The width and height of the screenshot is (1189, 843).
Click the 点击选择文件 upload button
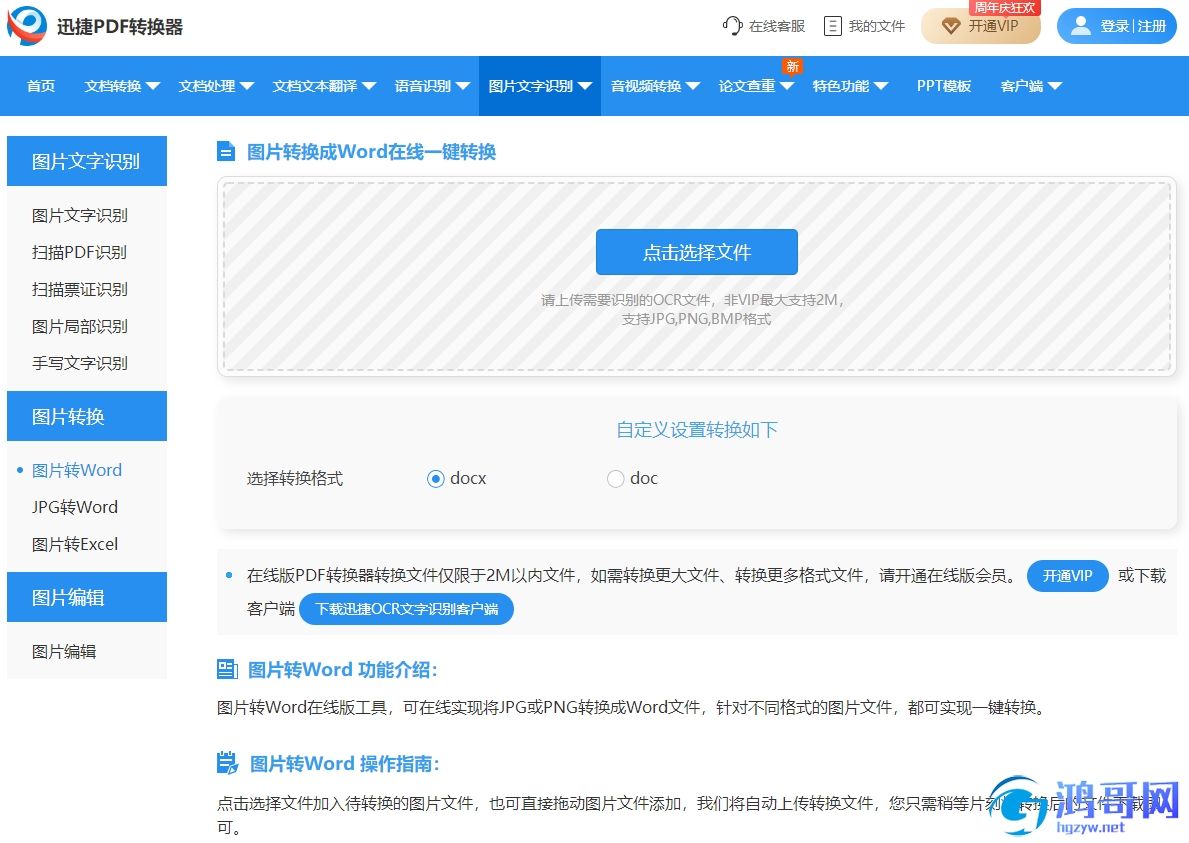point(697,252)
